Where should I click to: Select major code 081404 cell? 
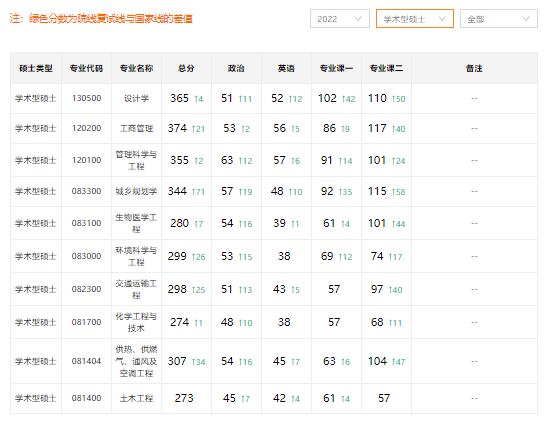(86, 361)
